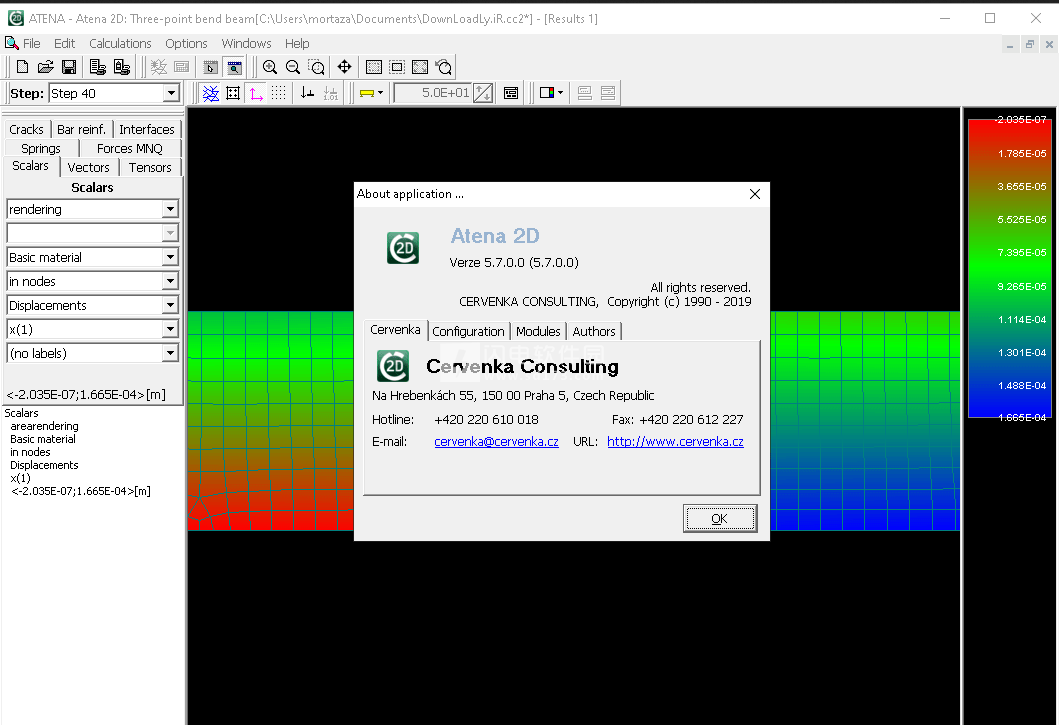Expand the Basic material dropdown
Viewport: 1059px width, 725px height.
(170, 257)
